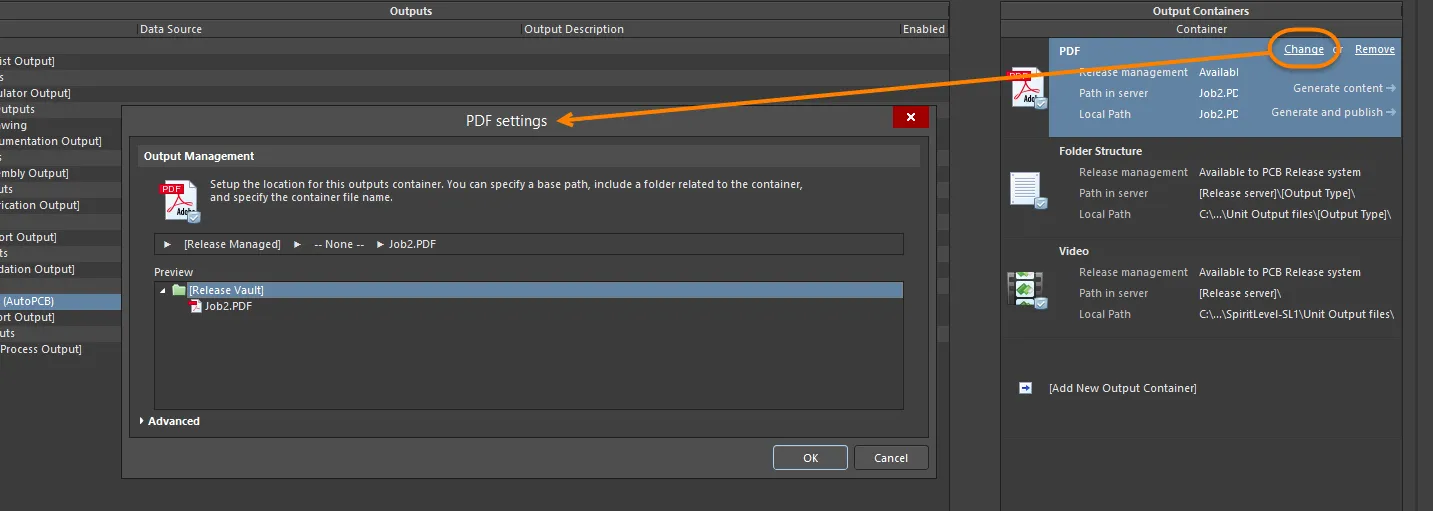Select the Folder Structure container title
Viewport: 1433px width, 511px height.
(1100, 151)
